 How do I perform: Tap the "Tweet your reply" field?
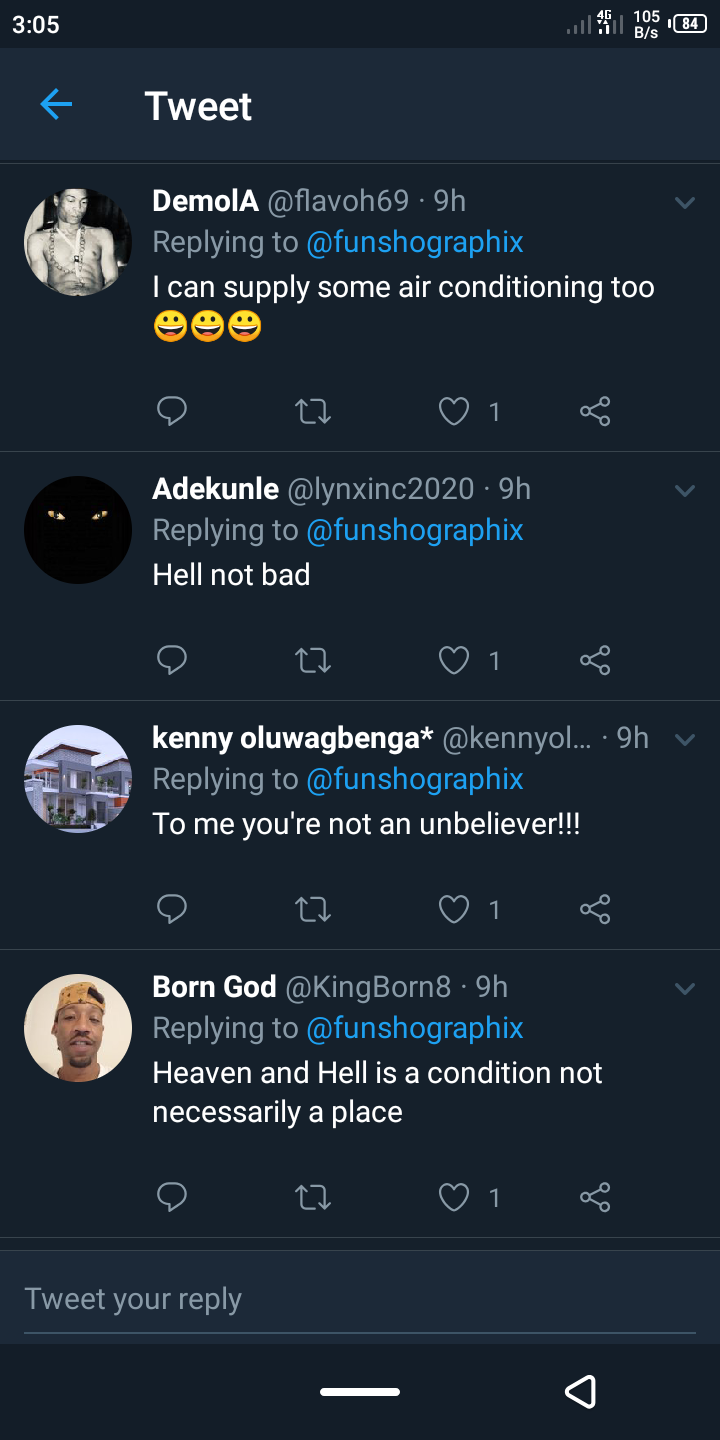tap(360, 1299)
